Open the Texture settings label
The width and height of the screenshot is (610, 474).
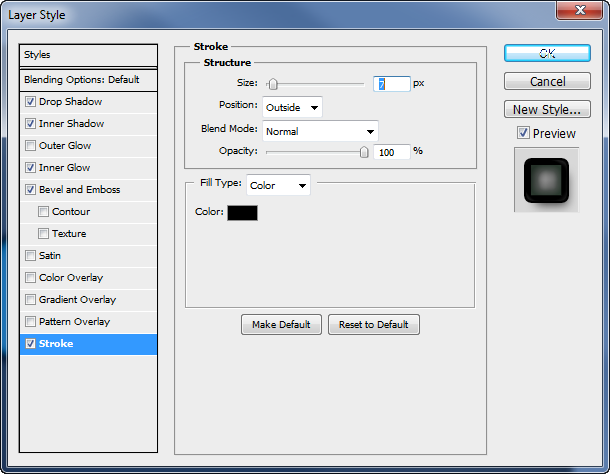tap(69, 233)
